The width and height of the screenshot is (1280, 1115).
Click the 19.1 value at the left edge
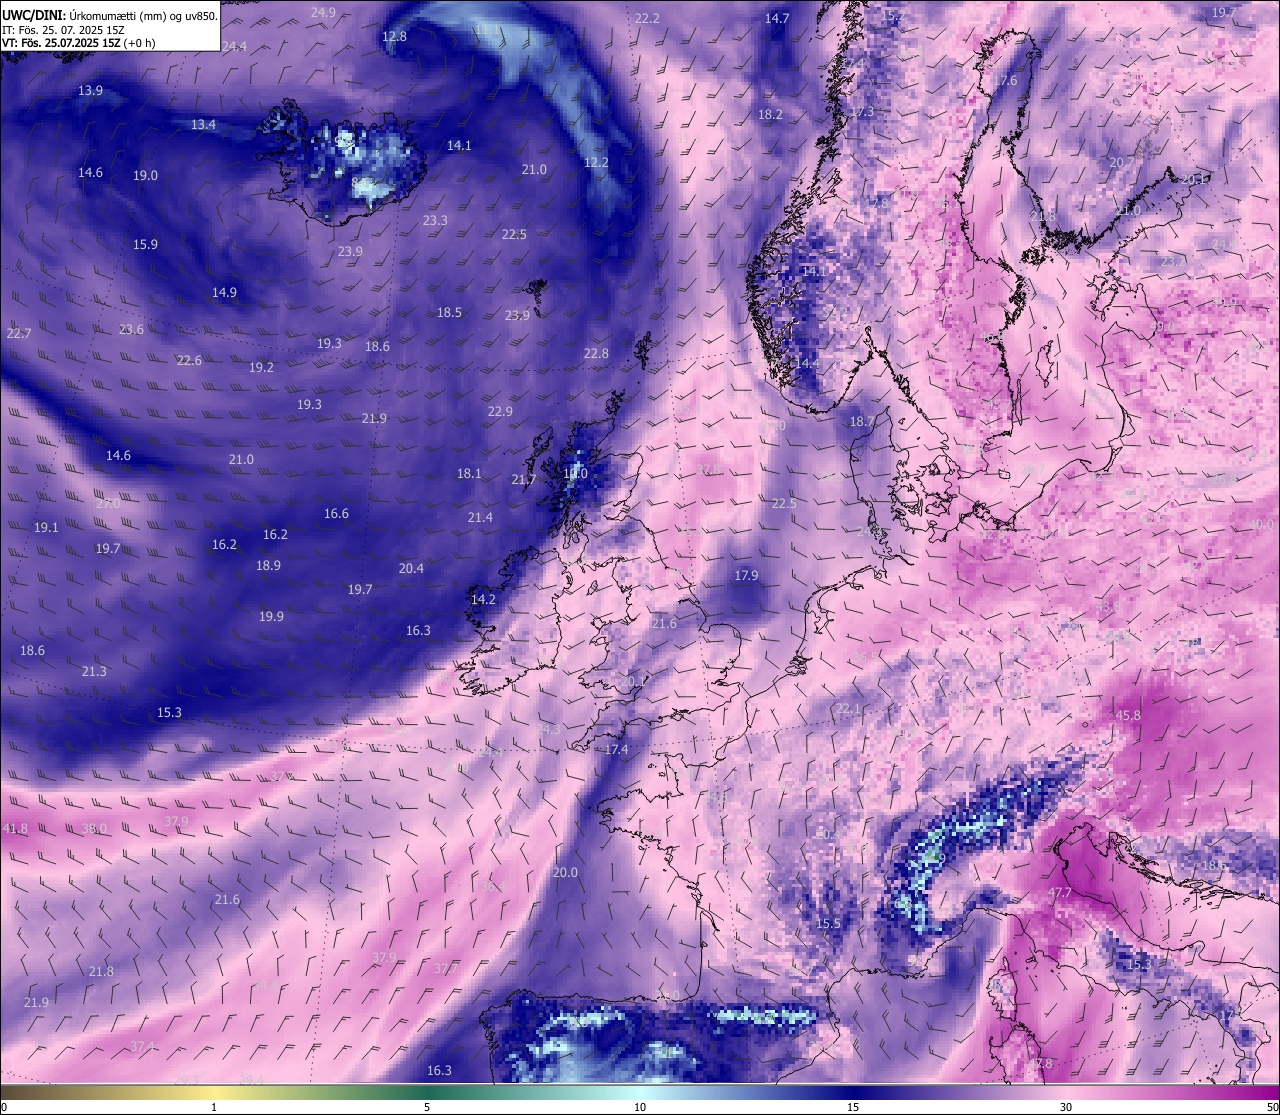tap(46, 527)
